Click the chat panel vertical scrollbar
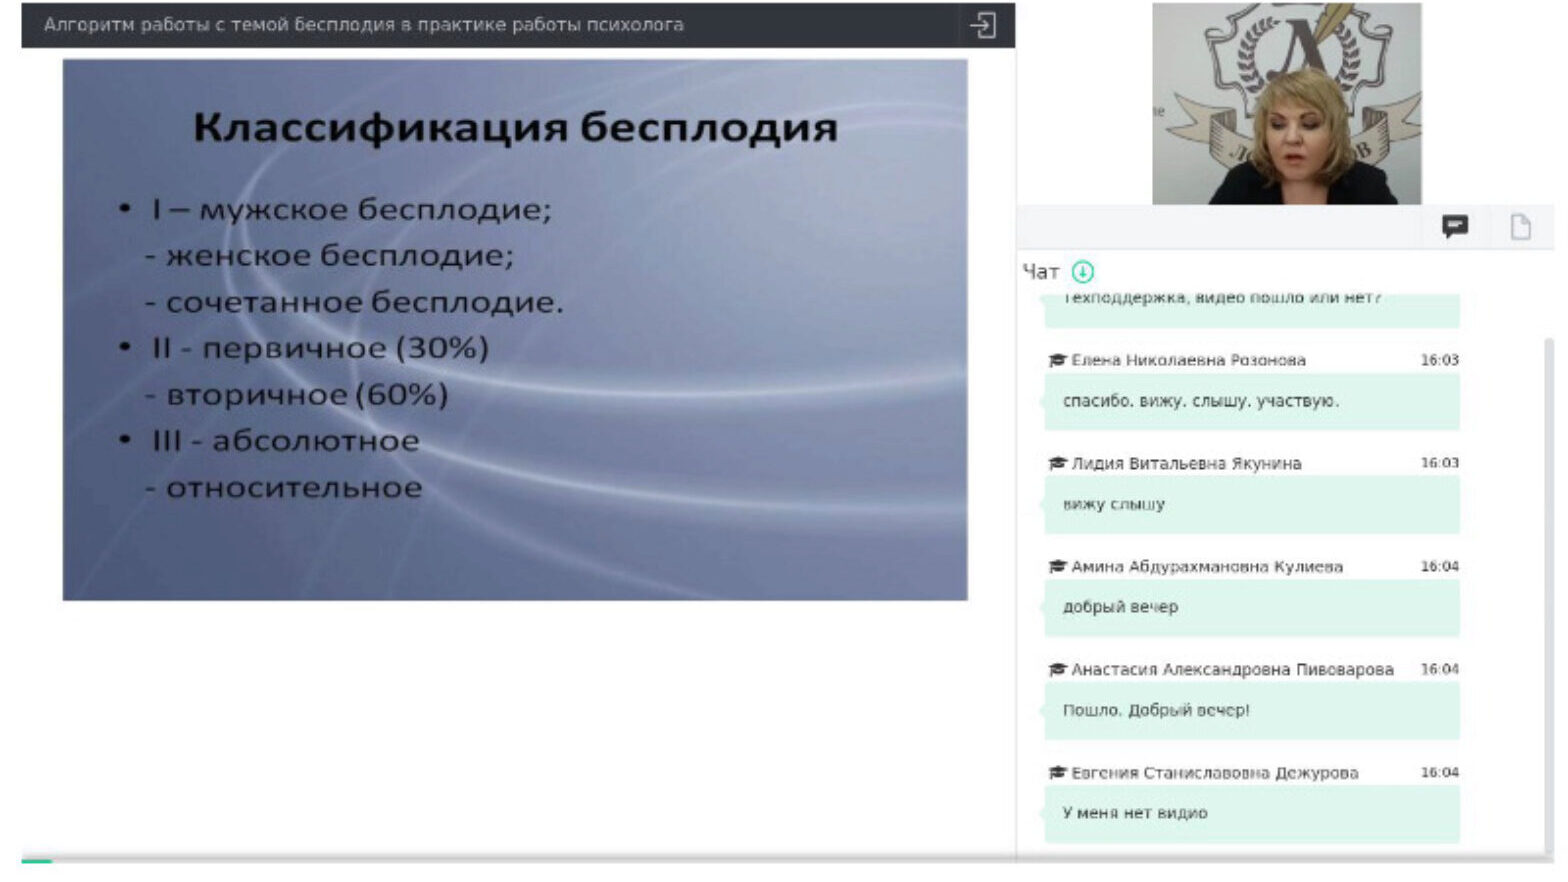The height and width of the screenshot is (882, 1568). [x=1549, y=590]
